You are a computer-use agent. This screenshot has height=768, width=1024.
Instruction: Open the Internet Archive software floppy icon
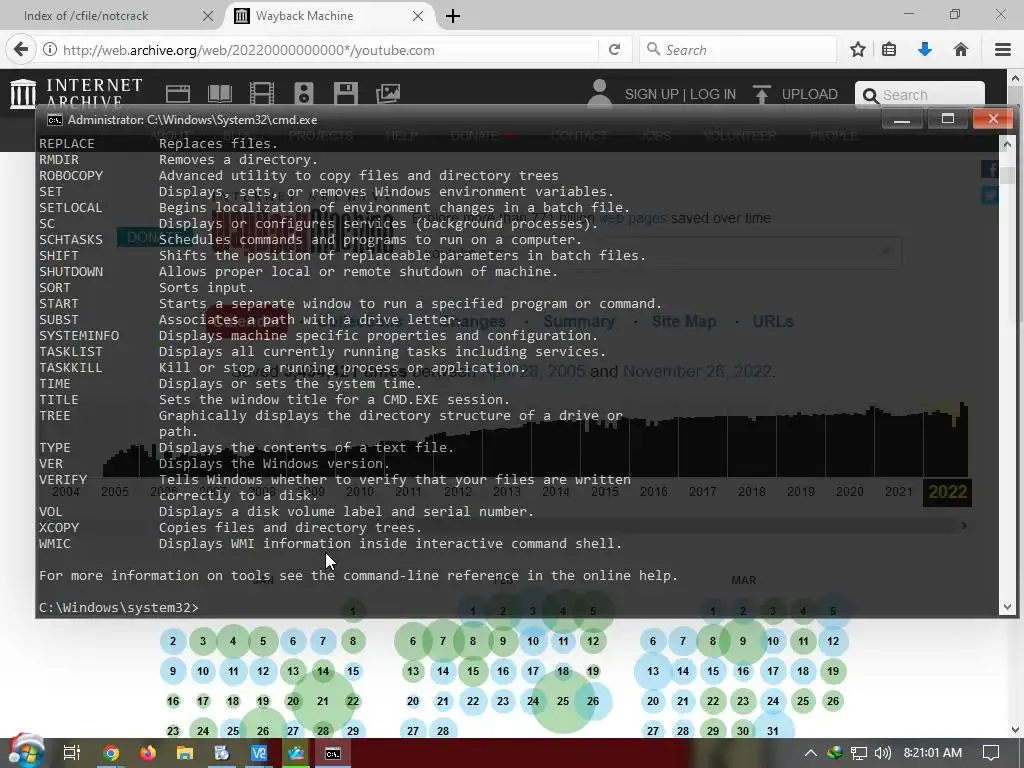point(345,94)
